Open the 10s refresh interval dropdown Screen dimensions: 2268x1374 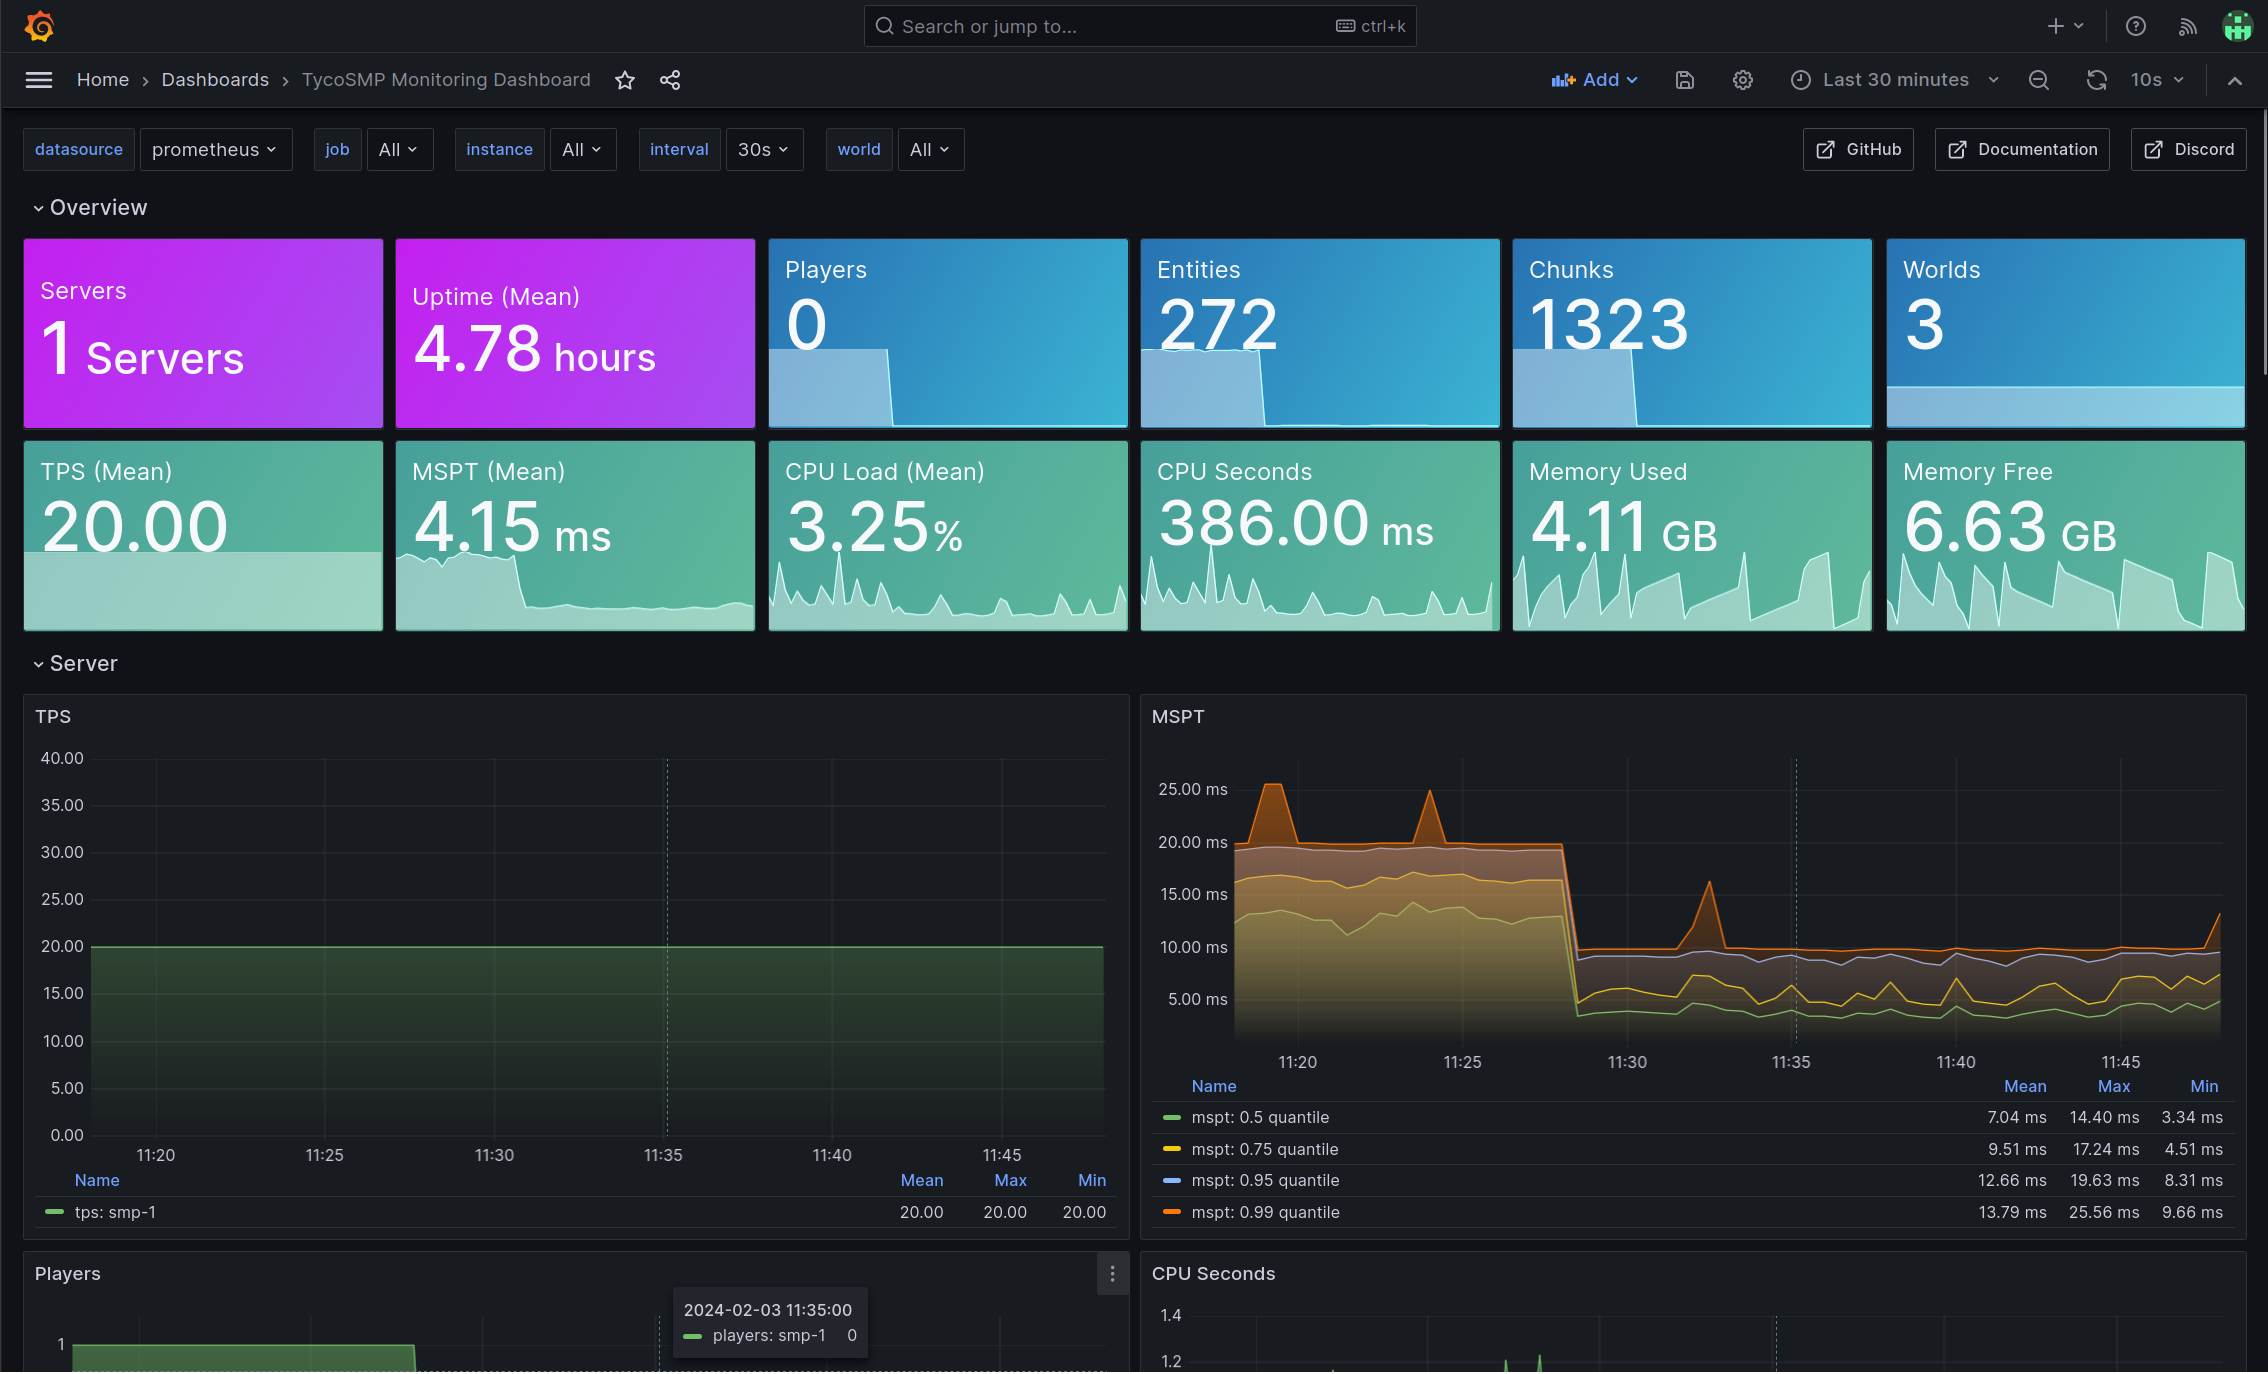(2157, 80)
